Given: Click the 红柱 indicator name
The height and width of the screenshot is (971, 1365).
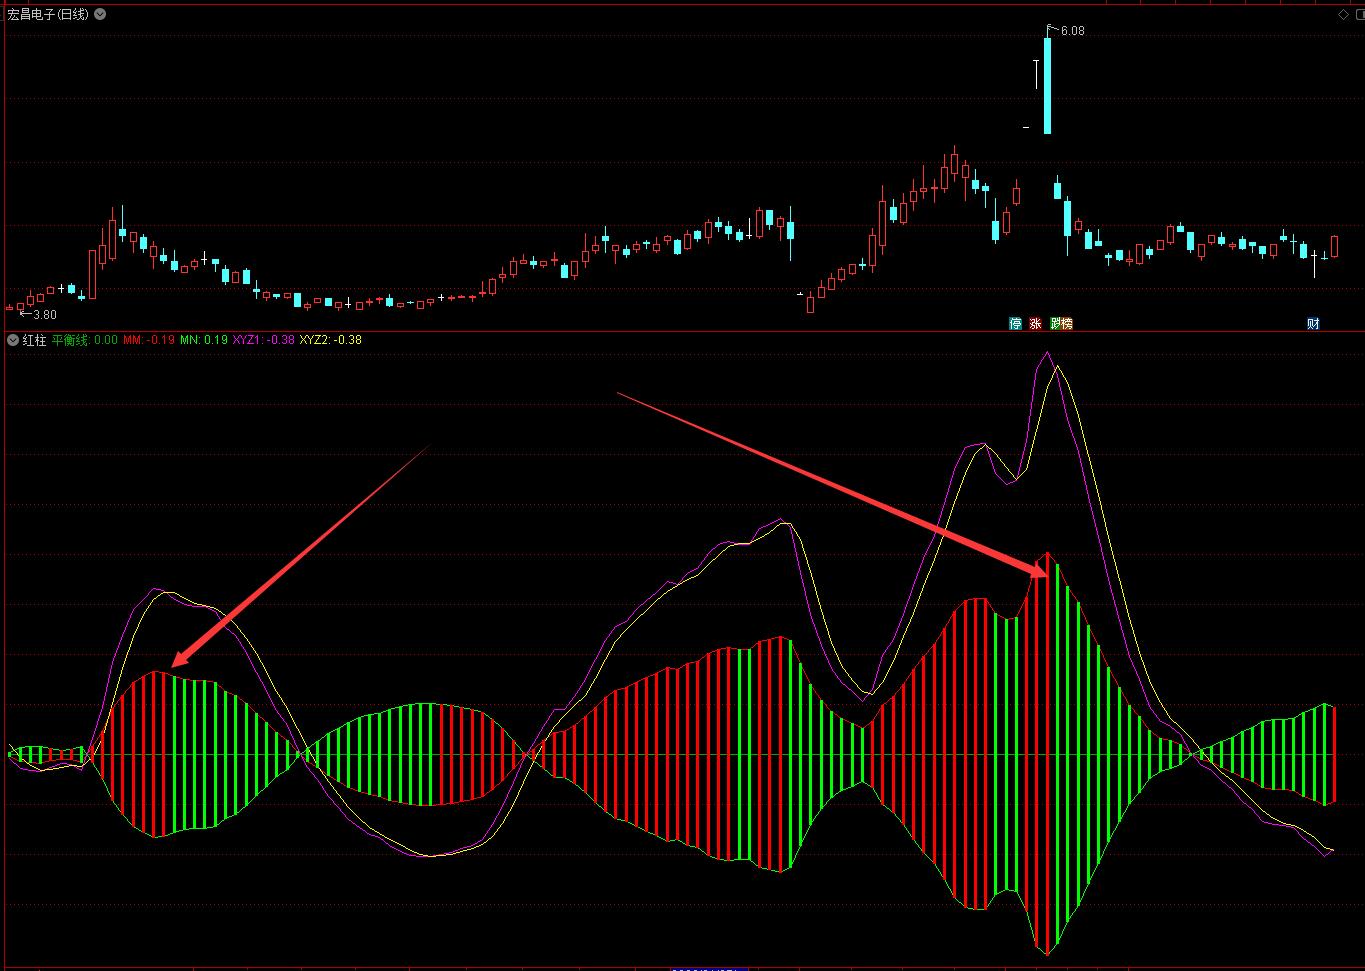Looking at the screenshot, I should 34,340.
